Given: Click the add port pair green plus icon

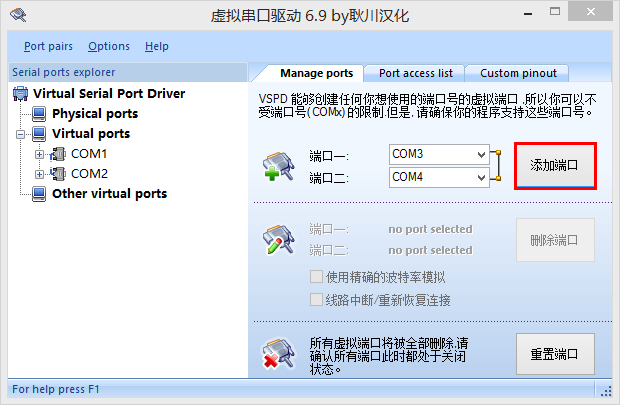Looking at the screenshot, I should 279,166.
